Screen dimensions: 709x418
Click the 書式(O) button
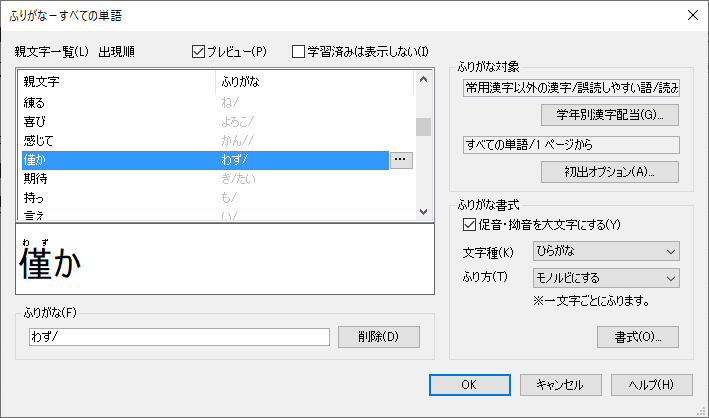pos(637,336)
